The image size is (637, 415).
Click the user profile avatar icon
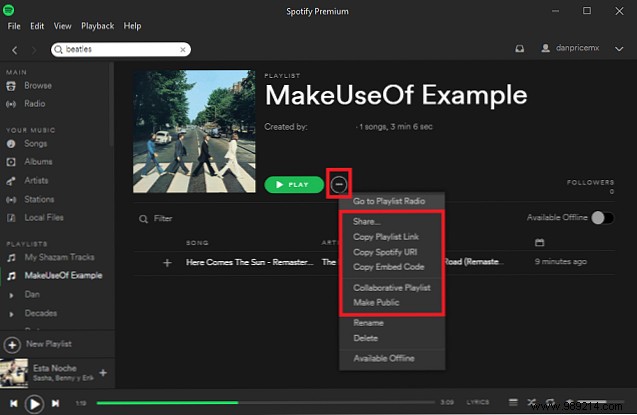tap(546, 48)
